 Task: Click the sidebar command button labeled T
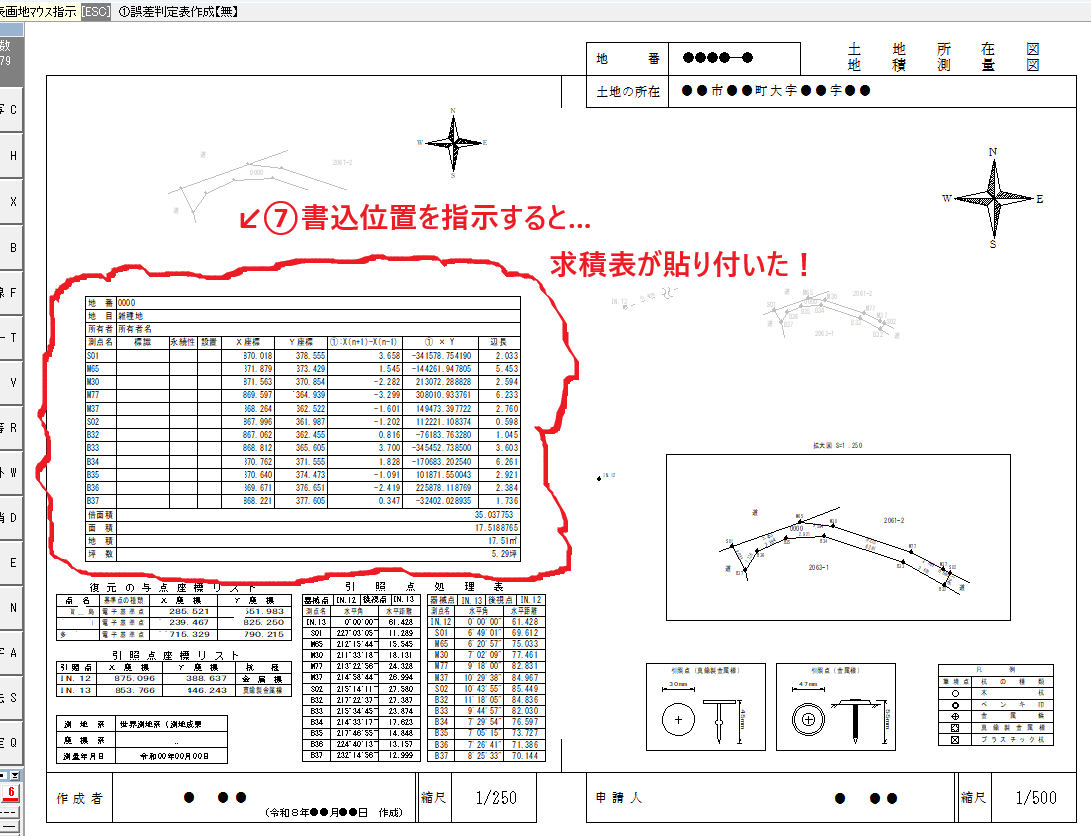[11, 337]
